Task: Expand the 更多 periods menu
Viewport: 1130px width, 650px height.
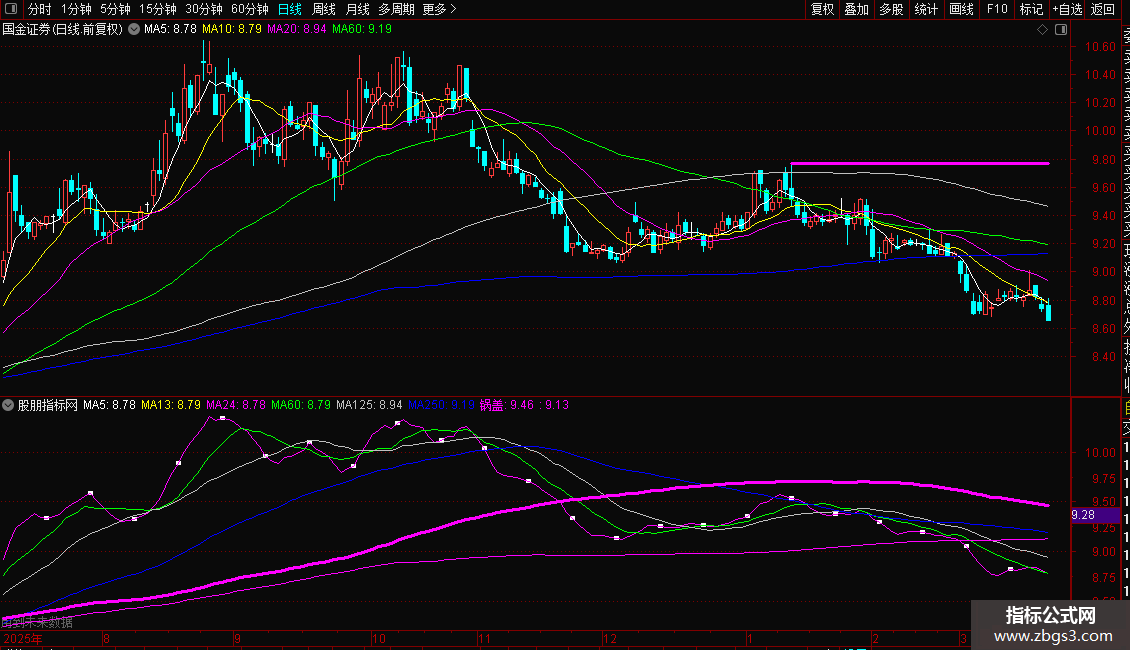Action: [439, 9]
